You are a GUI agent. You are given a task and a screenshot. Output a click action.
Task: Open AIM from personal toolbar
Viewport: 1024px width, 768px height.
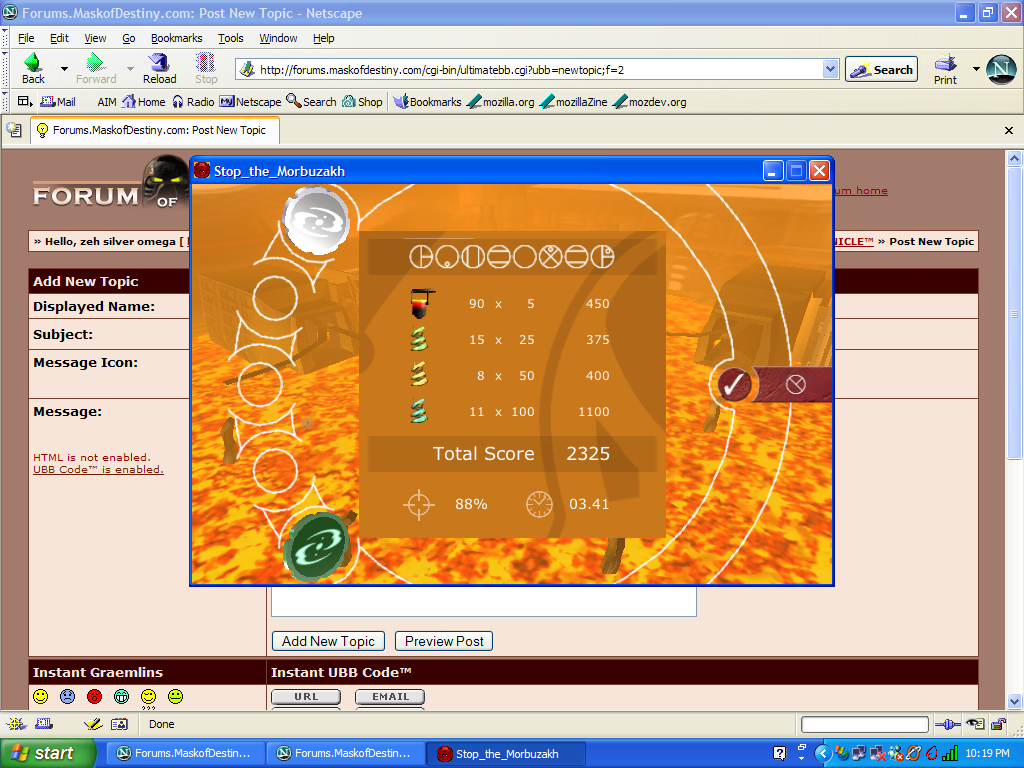106,102
